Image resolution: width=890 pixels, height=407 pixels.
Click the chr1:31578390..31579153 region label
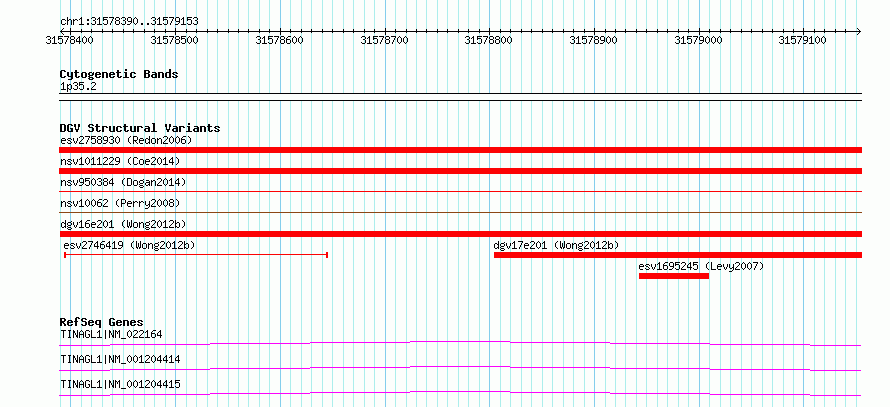tap(129, 22)
